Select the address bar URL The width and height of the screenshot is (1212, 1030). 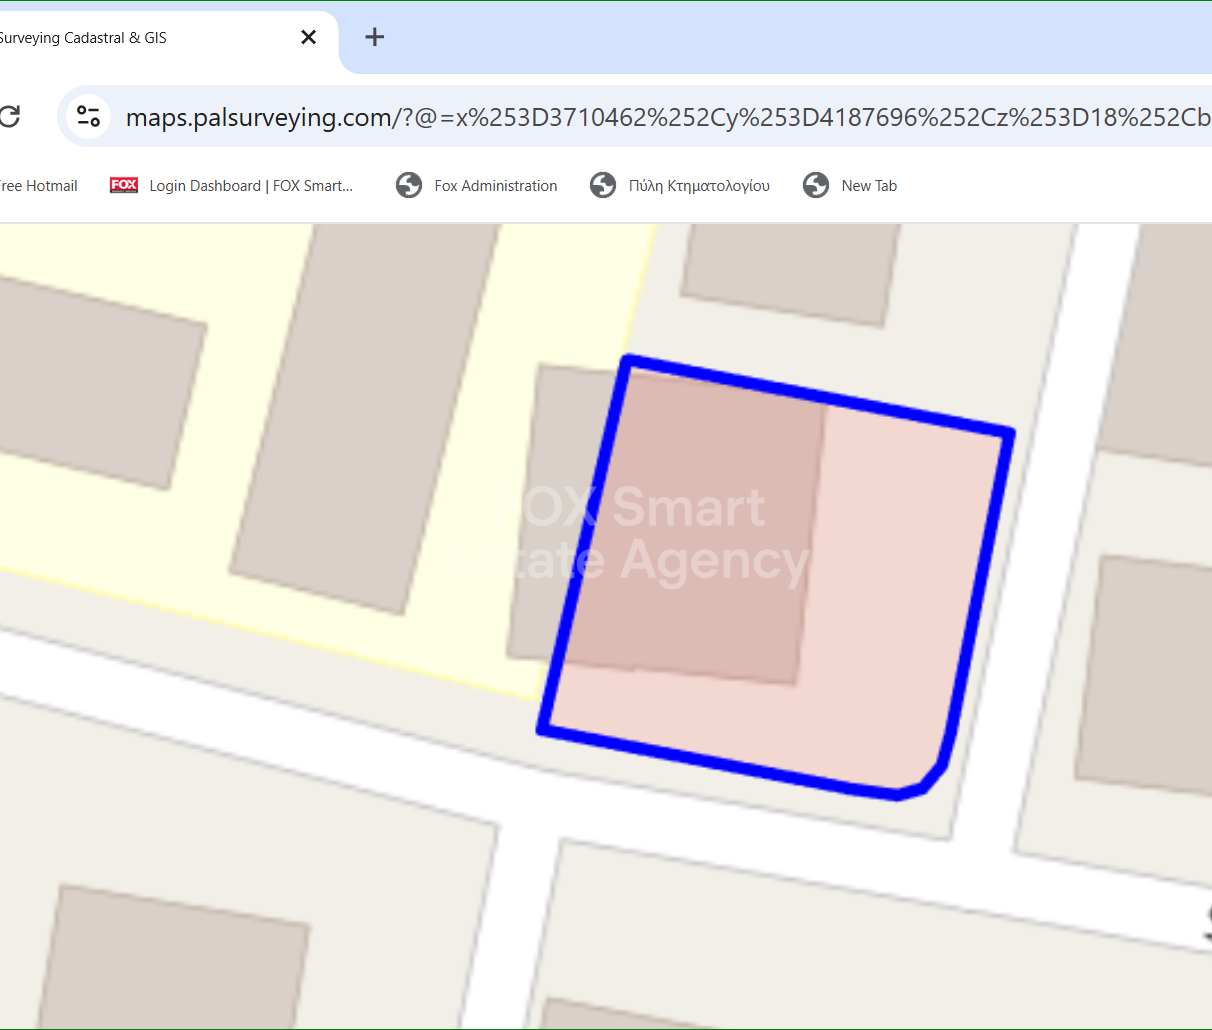(668, 117)
